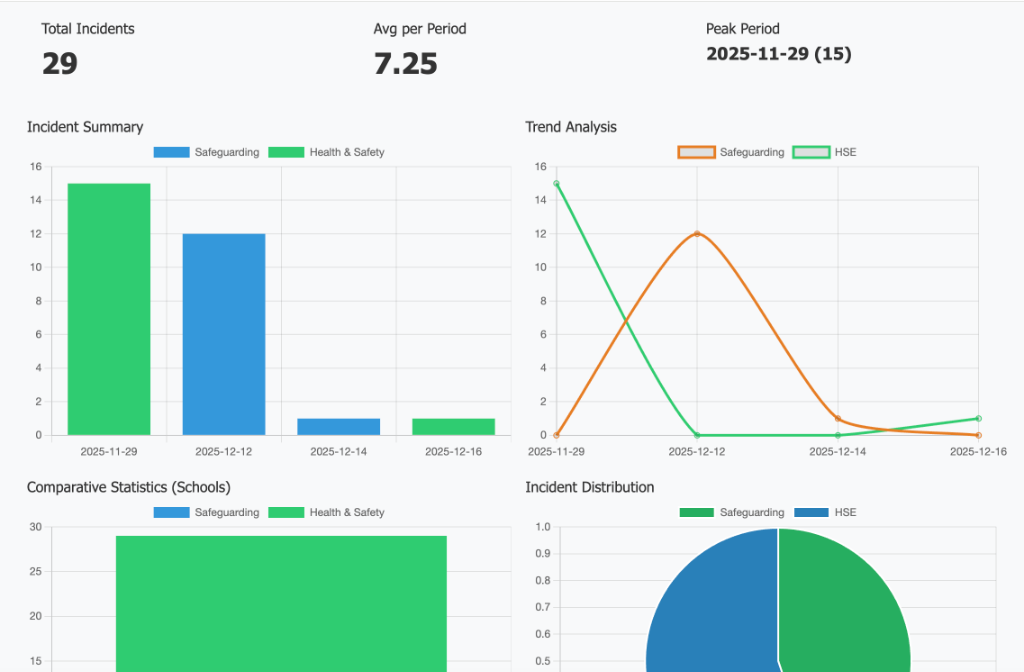The height and width of the screenshot is (672, 1024).
Task: Click HSE data point at 2025-12-16 in Trend Analysis
Action: (978, 419)
